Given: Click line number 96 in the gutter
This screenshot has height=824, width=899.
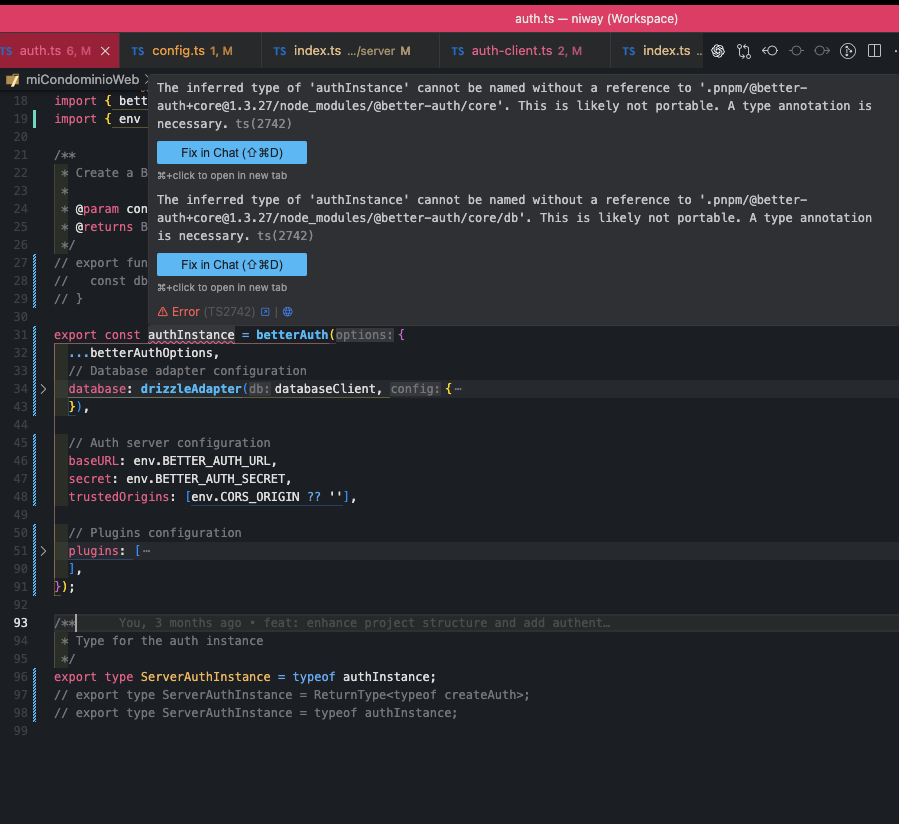Looking at the screenshot, I should tap(21, 677).
